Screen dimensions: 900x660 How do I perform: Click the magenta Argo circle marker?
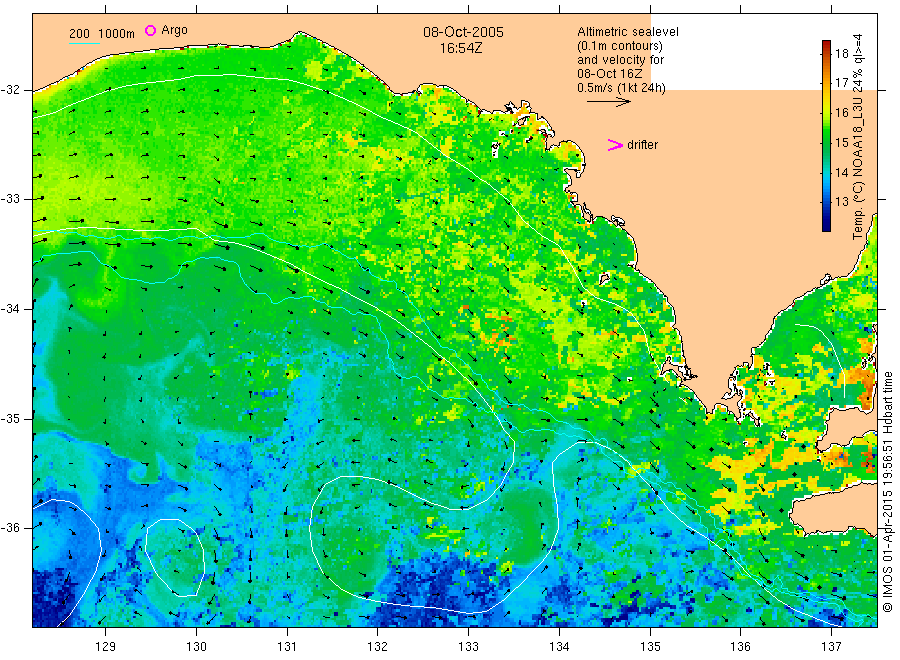(x=150, y=30)
